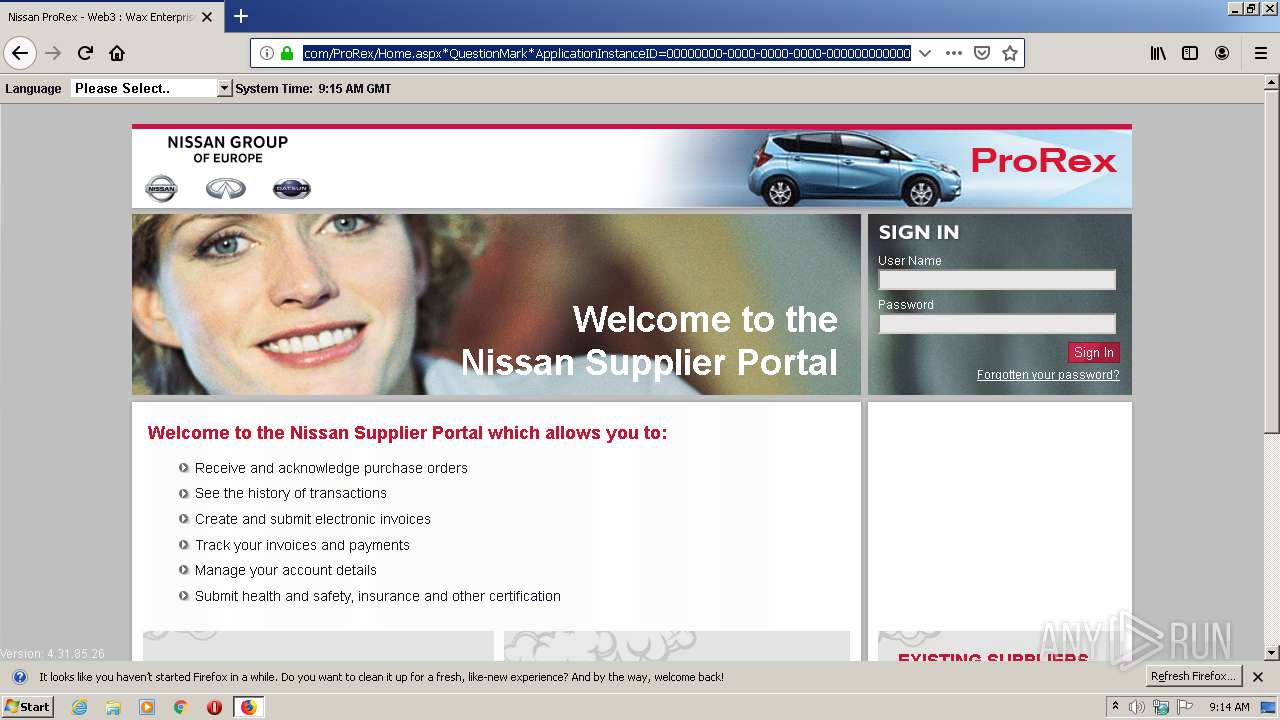This screenshot has width=1280, height=720.
Task: Click the Welcome to Nissan Supplier Portal banner
Action: click(496, 304)
